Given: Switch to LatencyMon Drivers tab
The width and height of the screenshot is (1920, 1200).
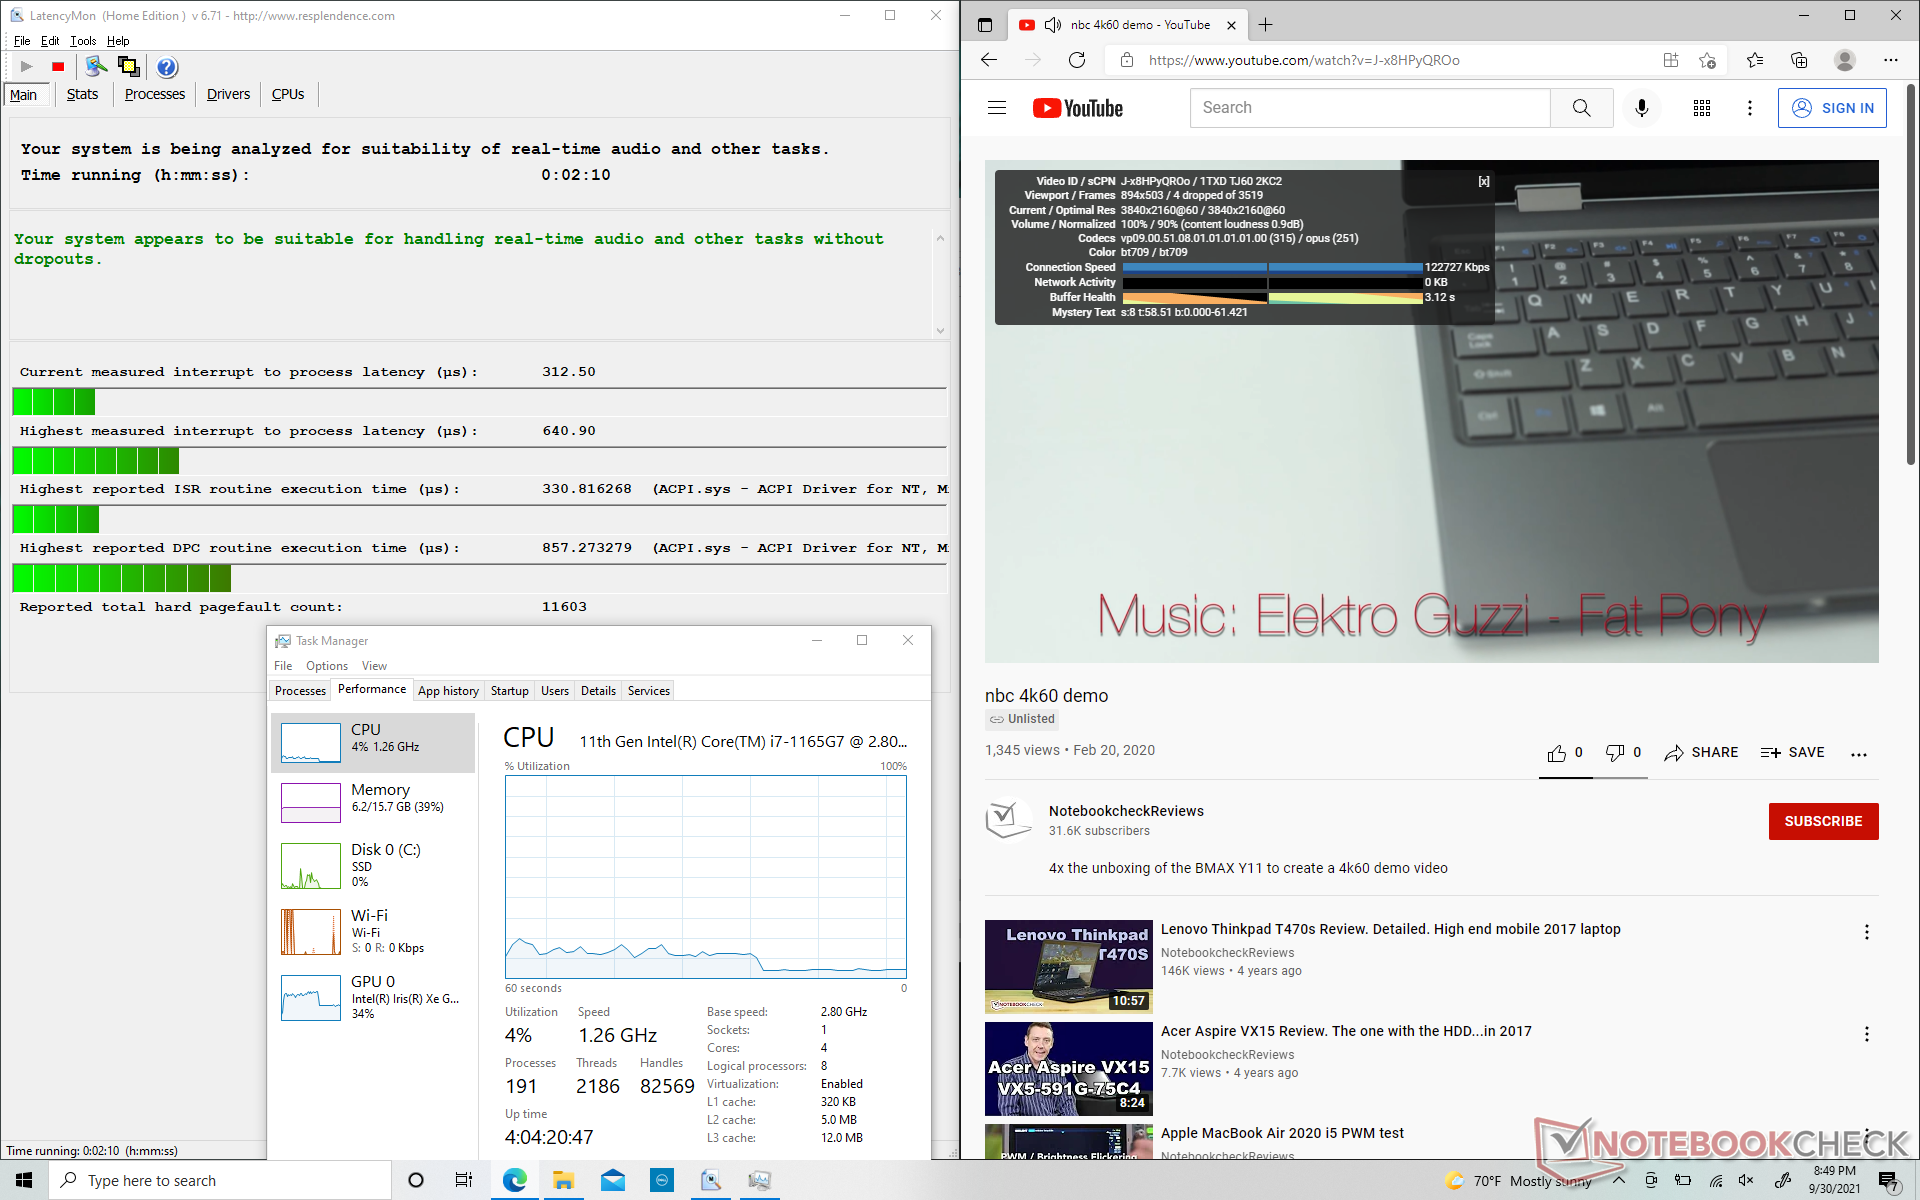Looking at the screenshot, I should [x=228, y=94].
